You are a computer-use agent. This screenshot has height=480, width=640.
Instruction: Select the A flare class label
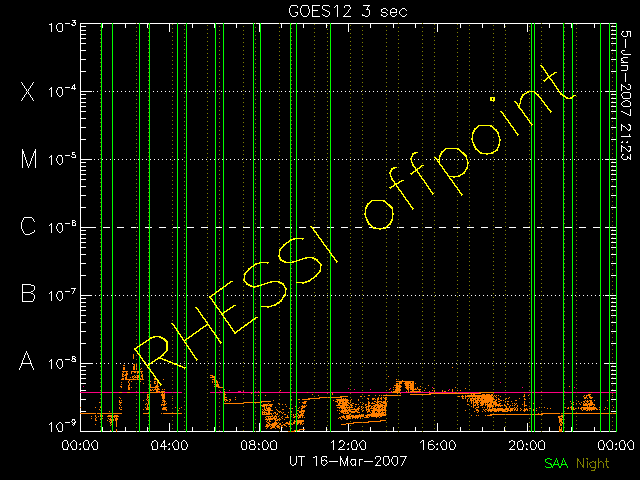tap(27, 361)
